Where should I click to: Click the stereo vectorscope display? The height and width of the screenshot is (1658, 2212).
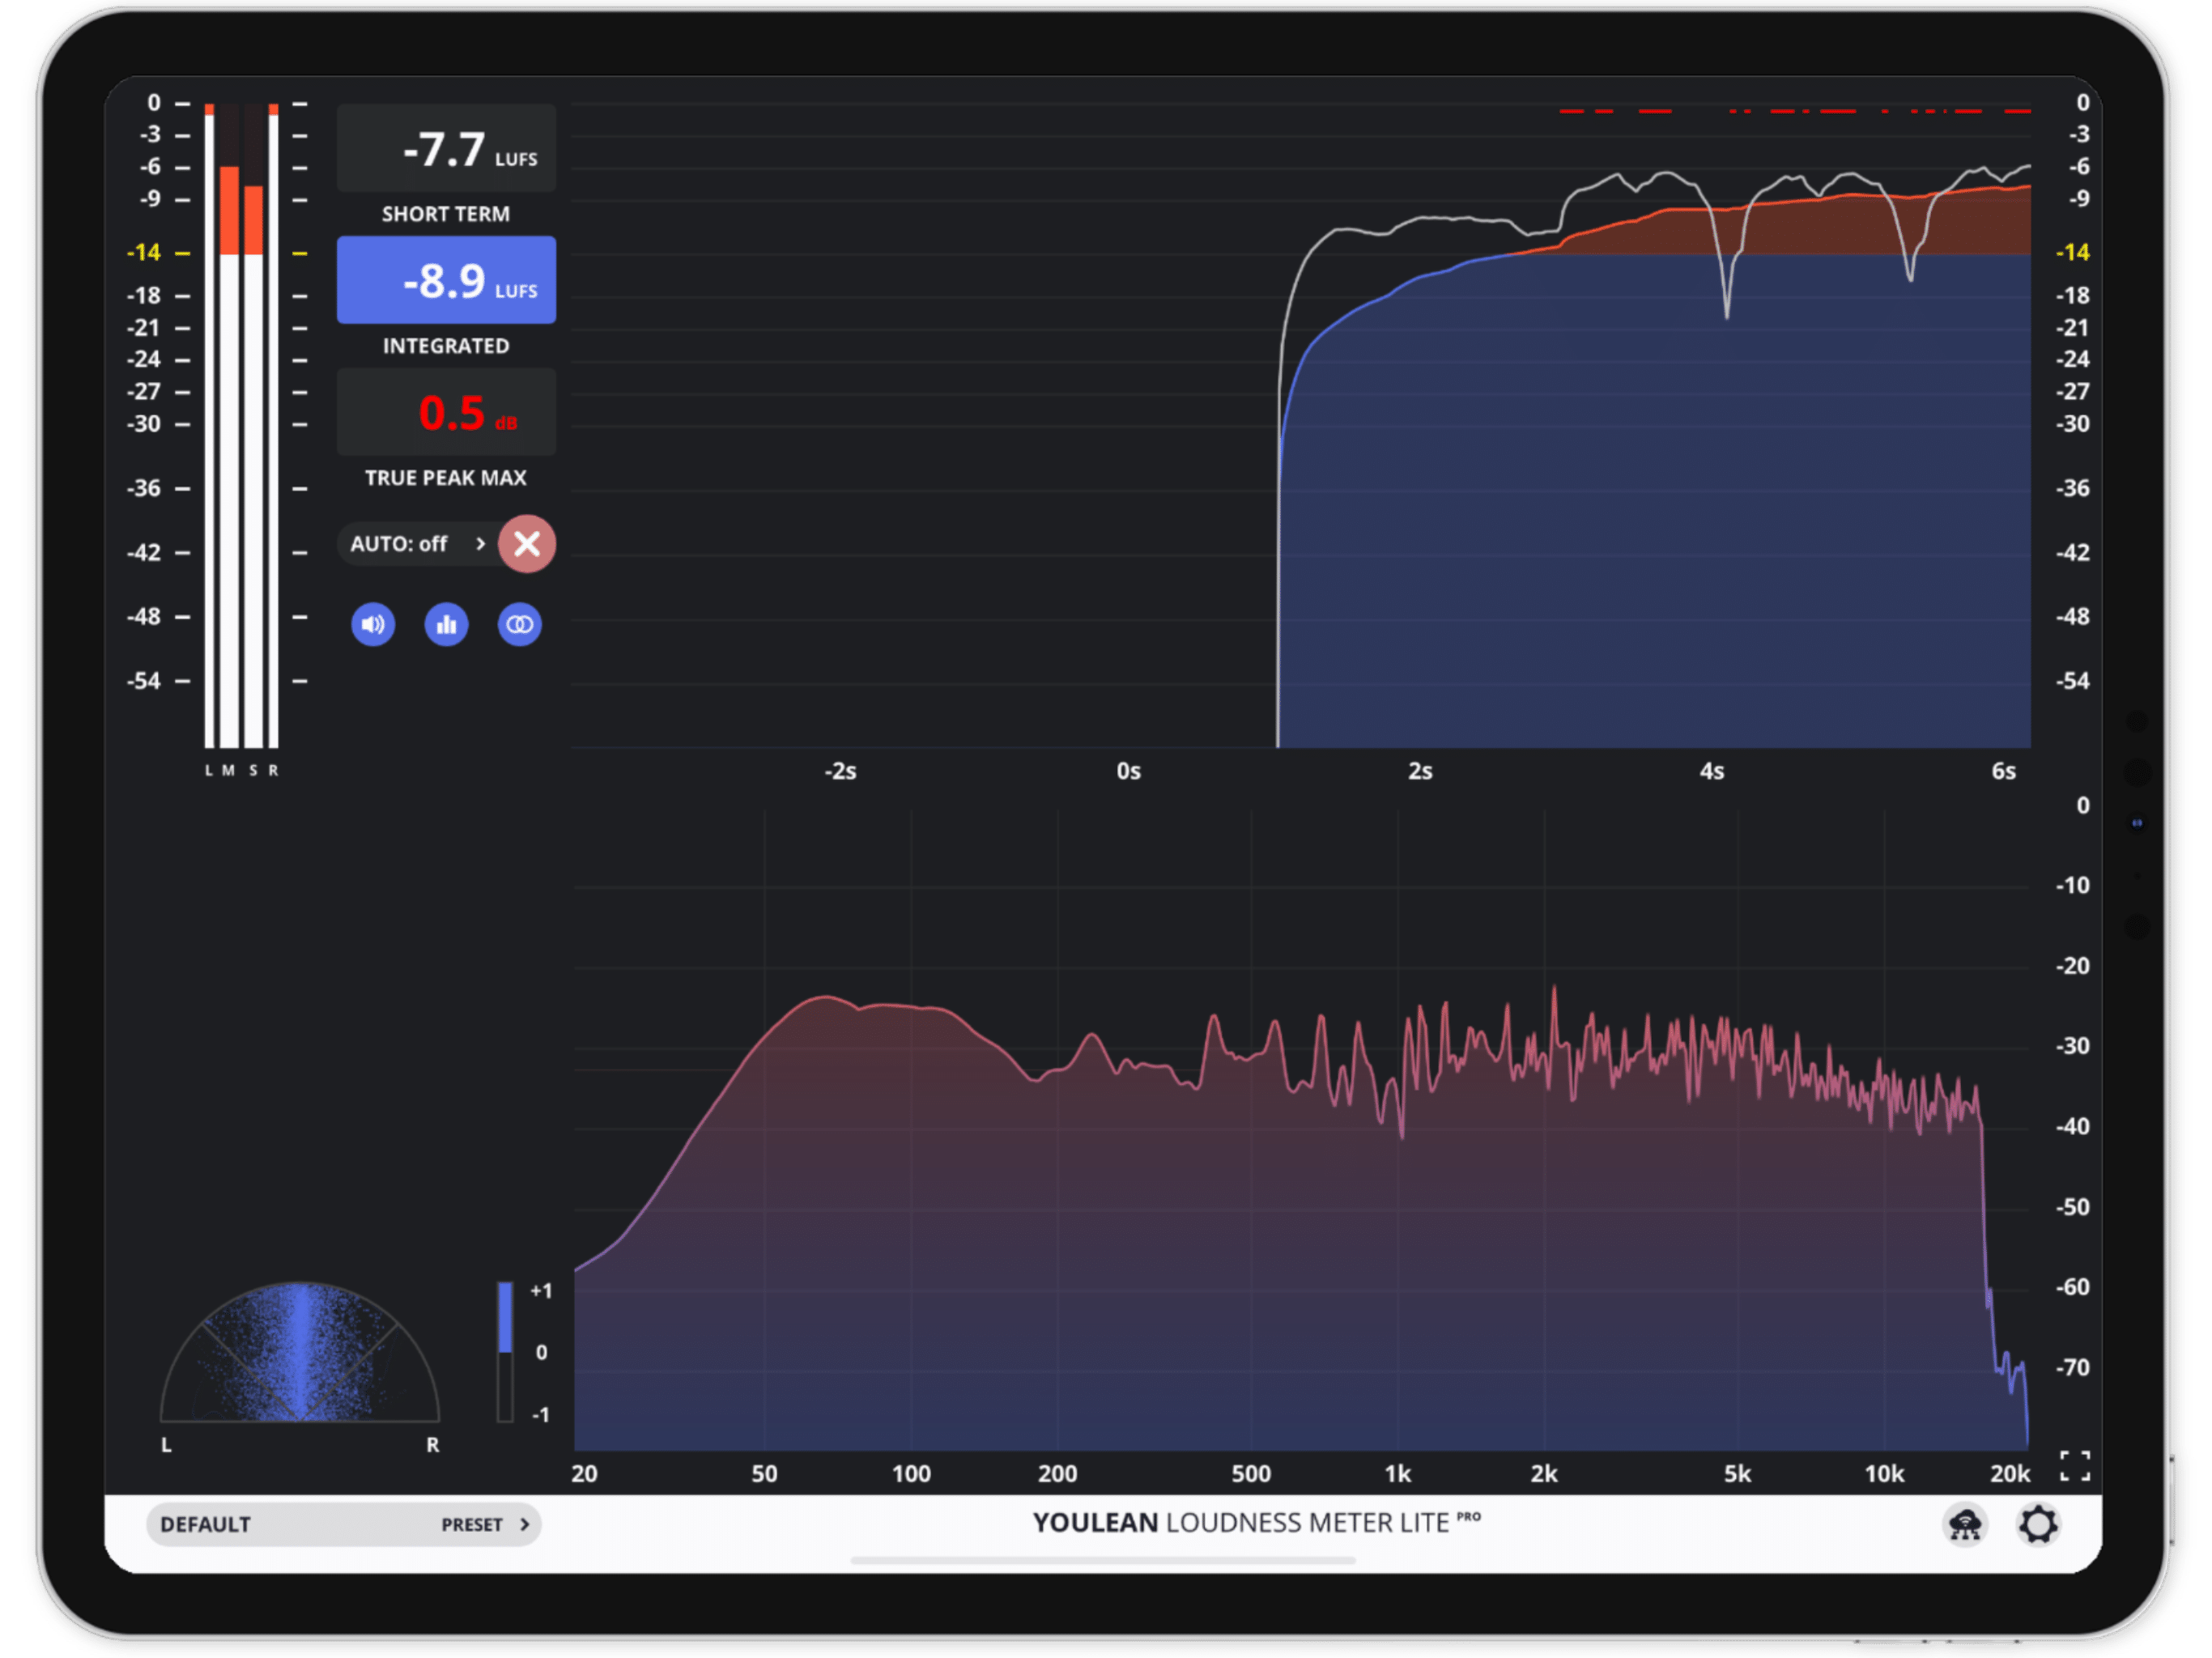coord(299,1352)
